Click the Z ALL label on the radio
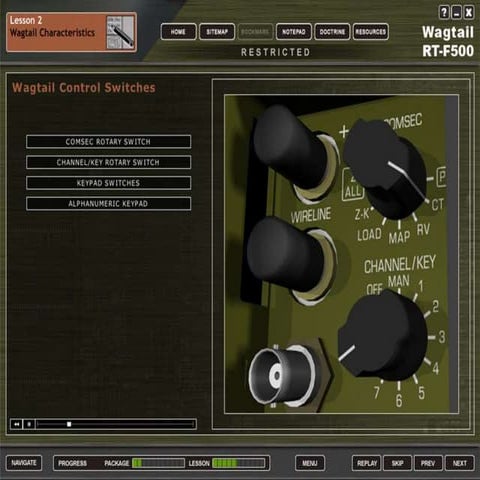This screenshot has width=480, height=480. tap(352, 185)
